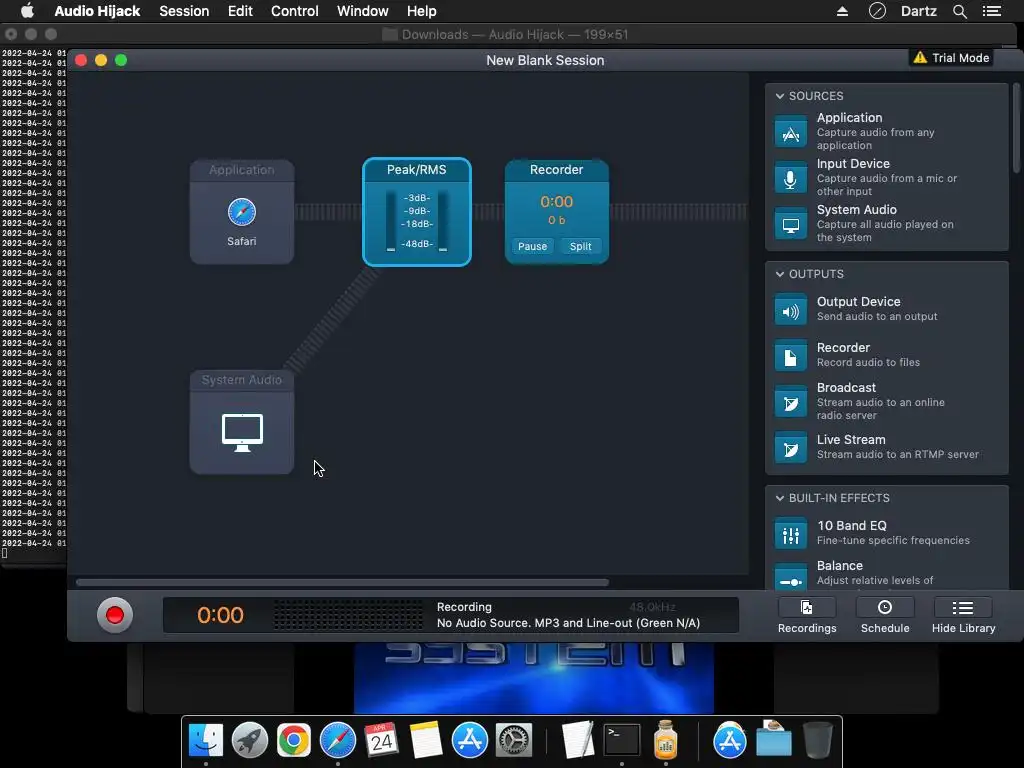The width and height of the screenshot is (1024, 768).
Task: Open the App Store from the dock
Action: (x=470, y=740)
